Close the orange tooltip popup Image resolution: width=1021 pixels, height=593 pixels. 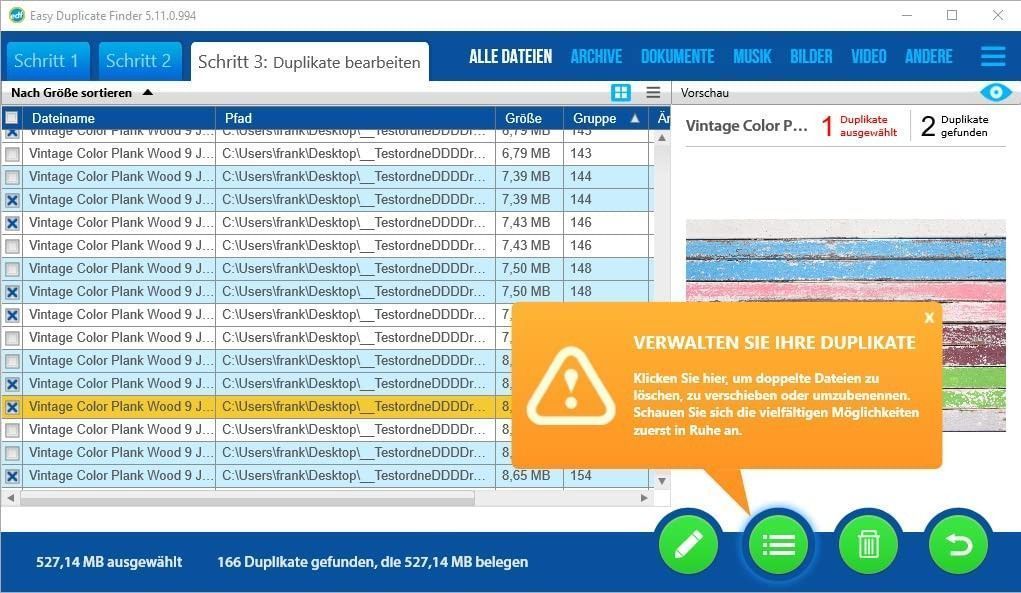[x=929, y=317]
